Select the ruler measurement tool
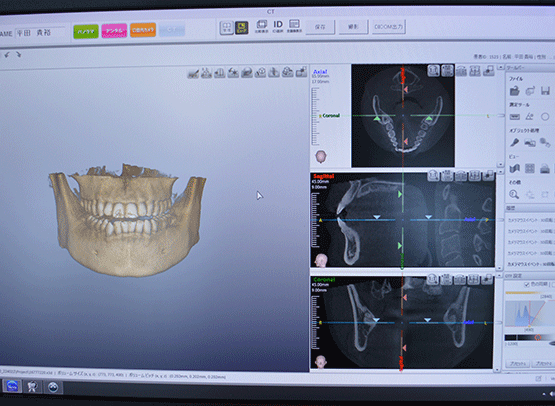Viewport: 555px width, 406px height. pos(514,116)
